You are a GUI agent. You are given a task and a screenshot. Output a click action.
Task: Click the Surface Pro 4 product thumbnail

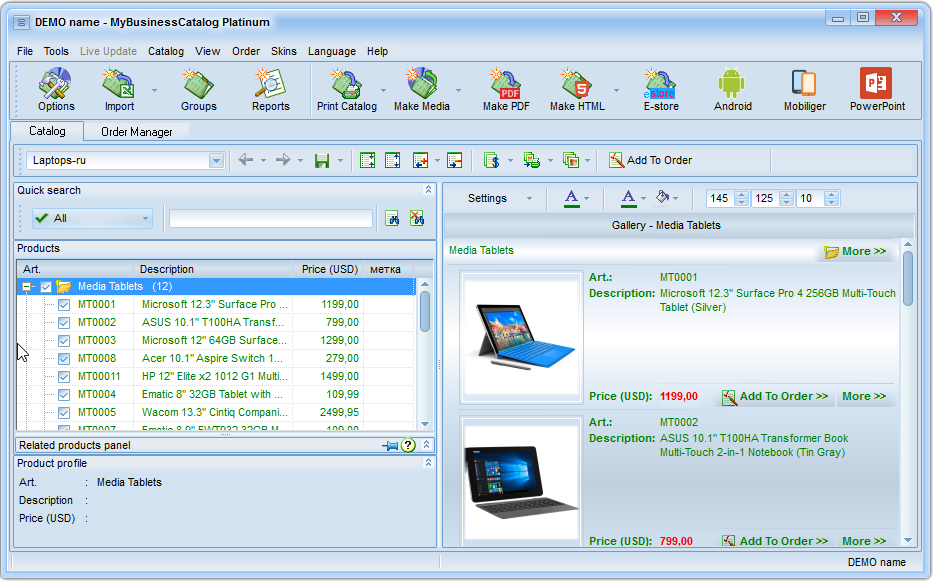(x=521, y=337)
